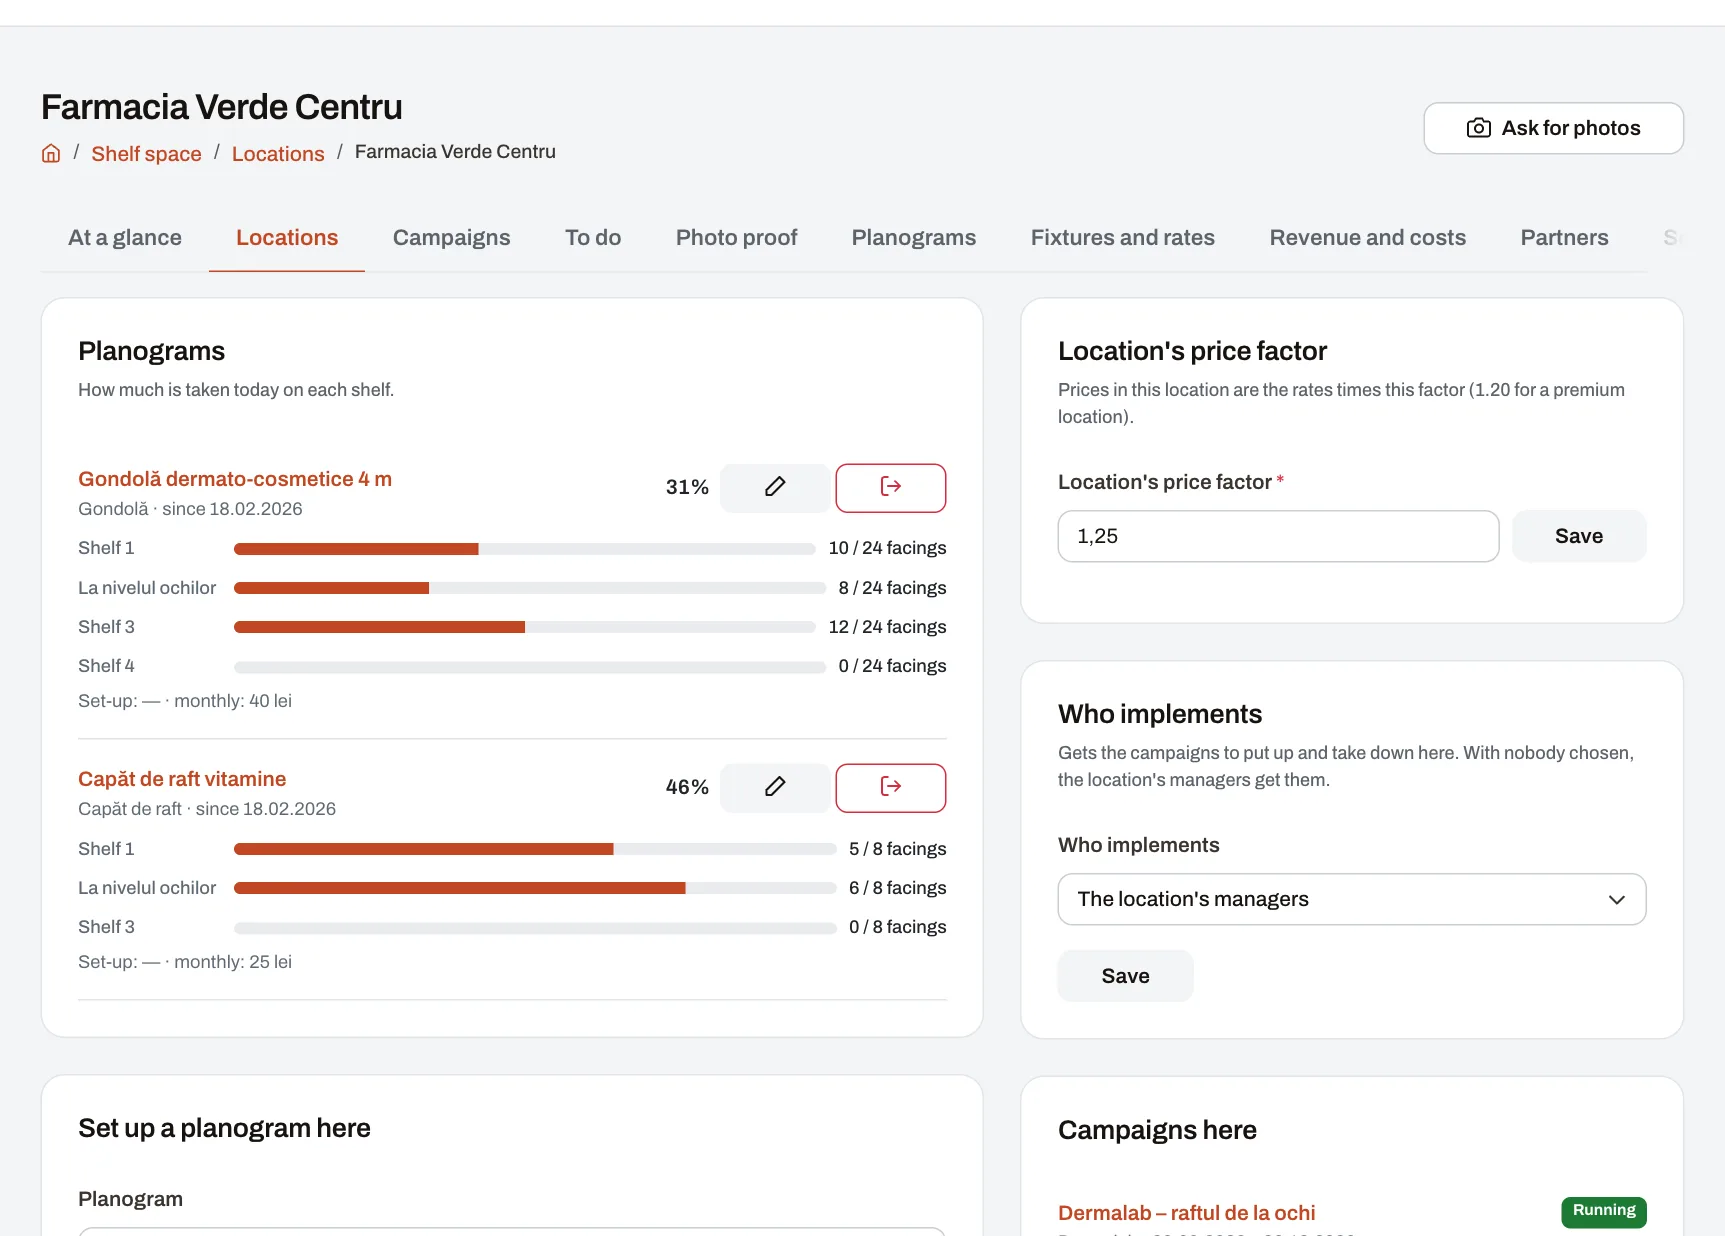Click 'Farmacia Verde Centru' breadcrumb text
Screen dimensions: 1725x1236
click(455, 152)
